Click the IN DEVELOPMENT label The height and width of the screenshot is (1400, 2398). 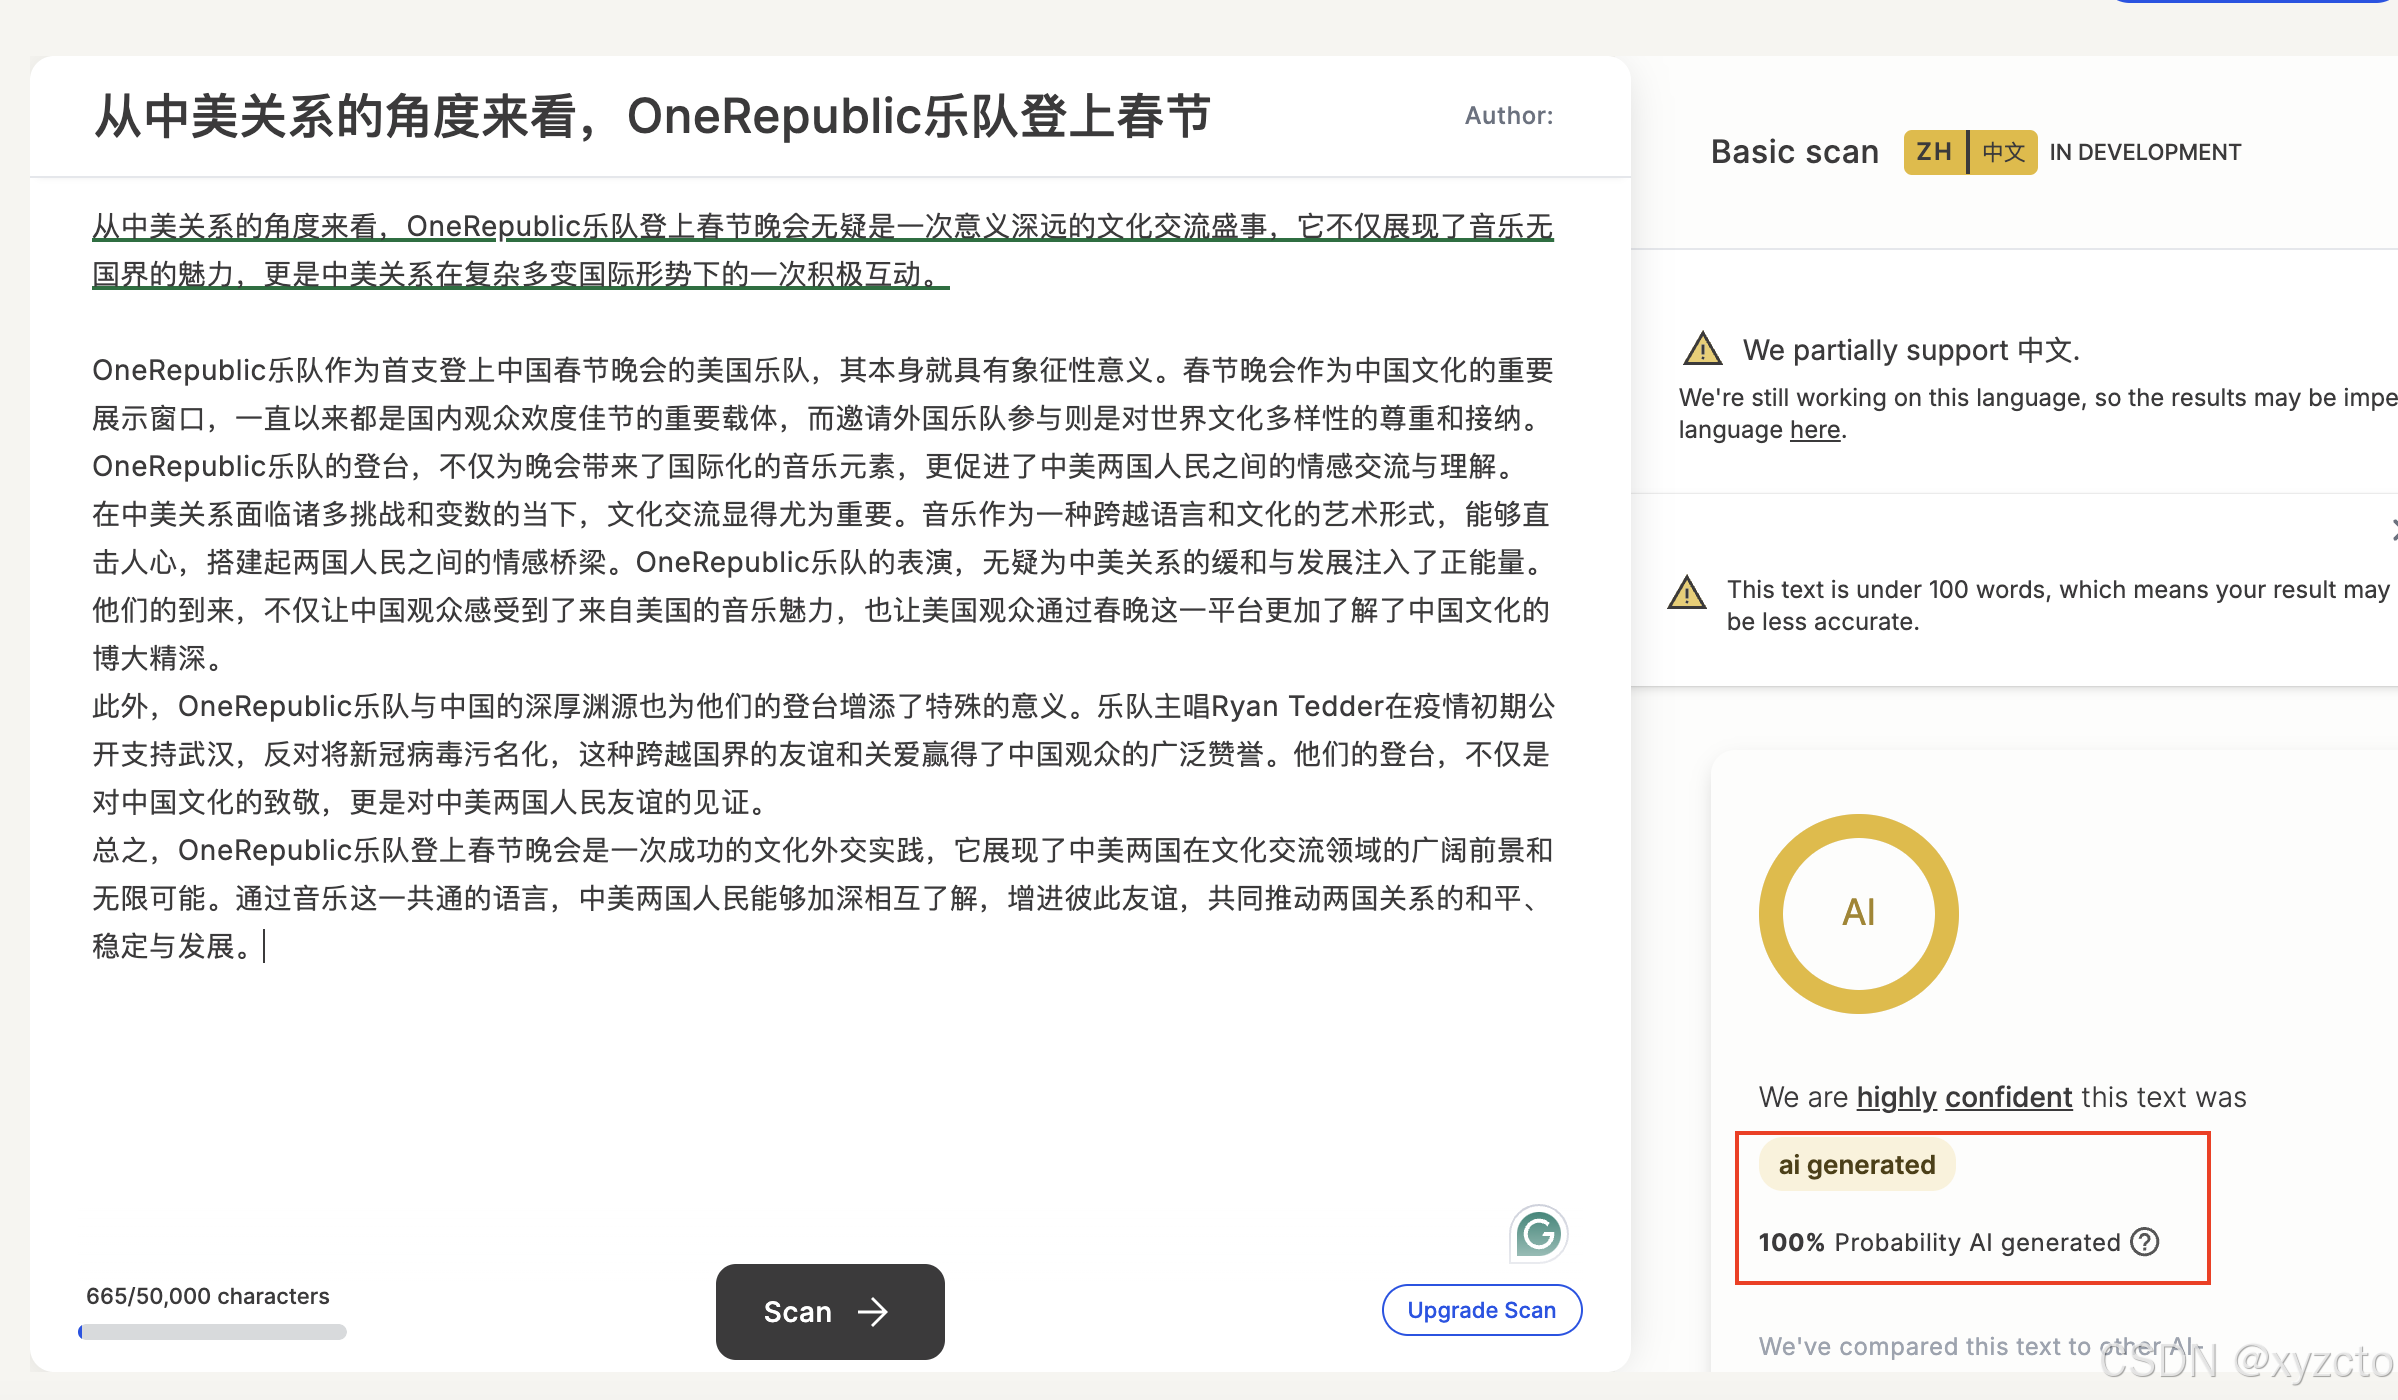pos(2145,152)
